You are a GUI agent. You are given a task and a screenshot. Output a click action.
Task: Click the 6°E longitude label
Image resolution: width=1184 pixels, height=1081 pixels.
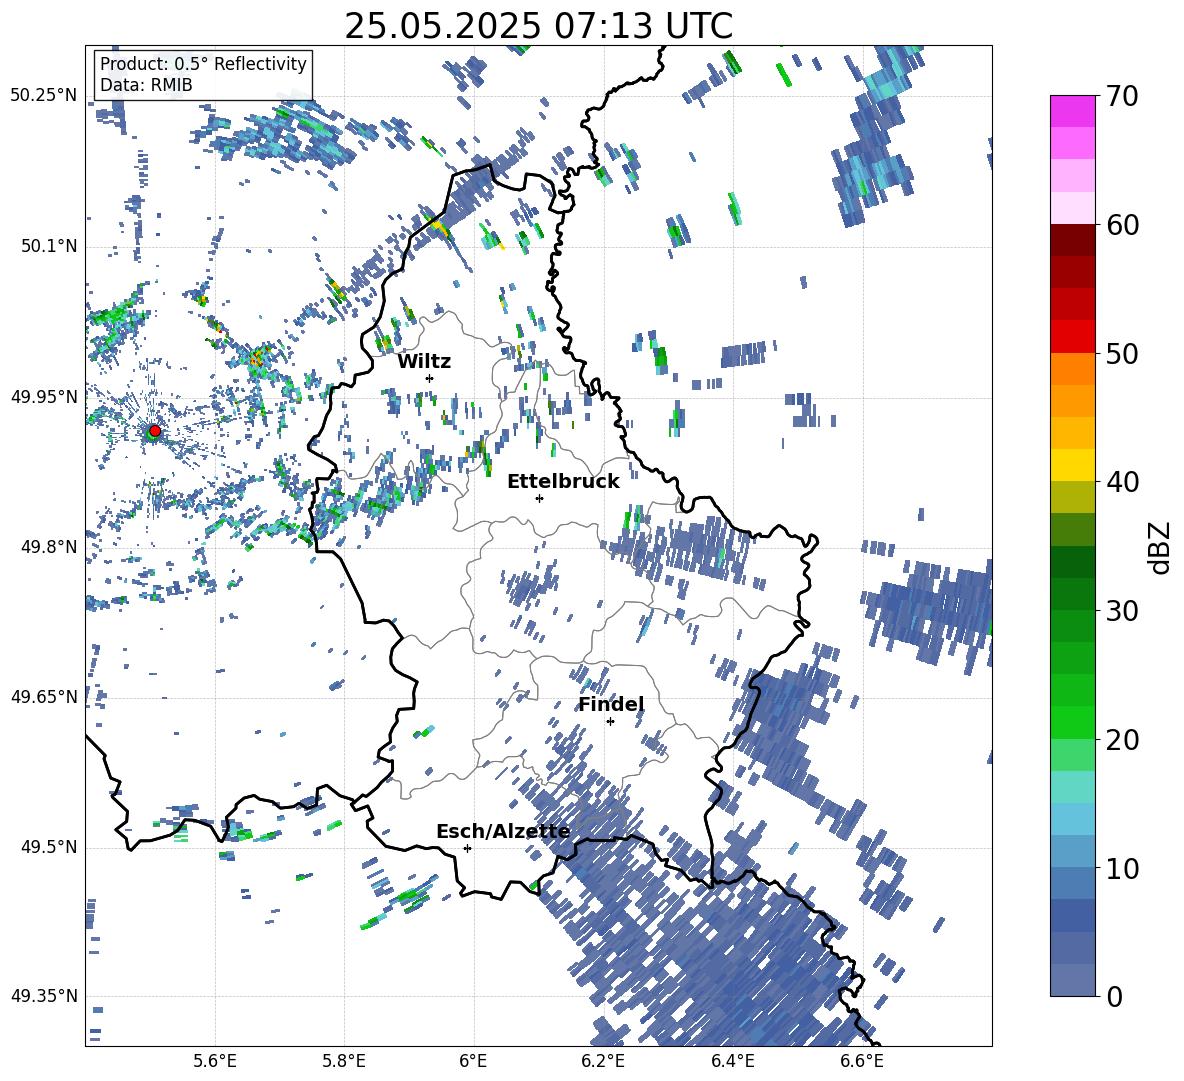tap(473, 1062)
